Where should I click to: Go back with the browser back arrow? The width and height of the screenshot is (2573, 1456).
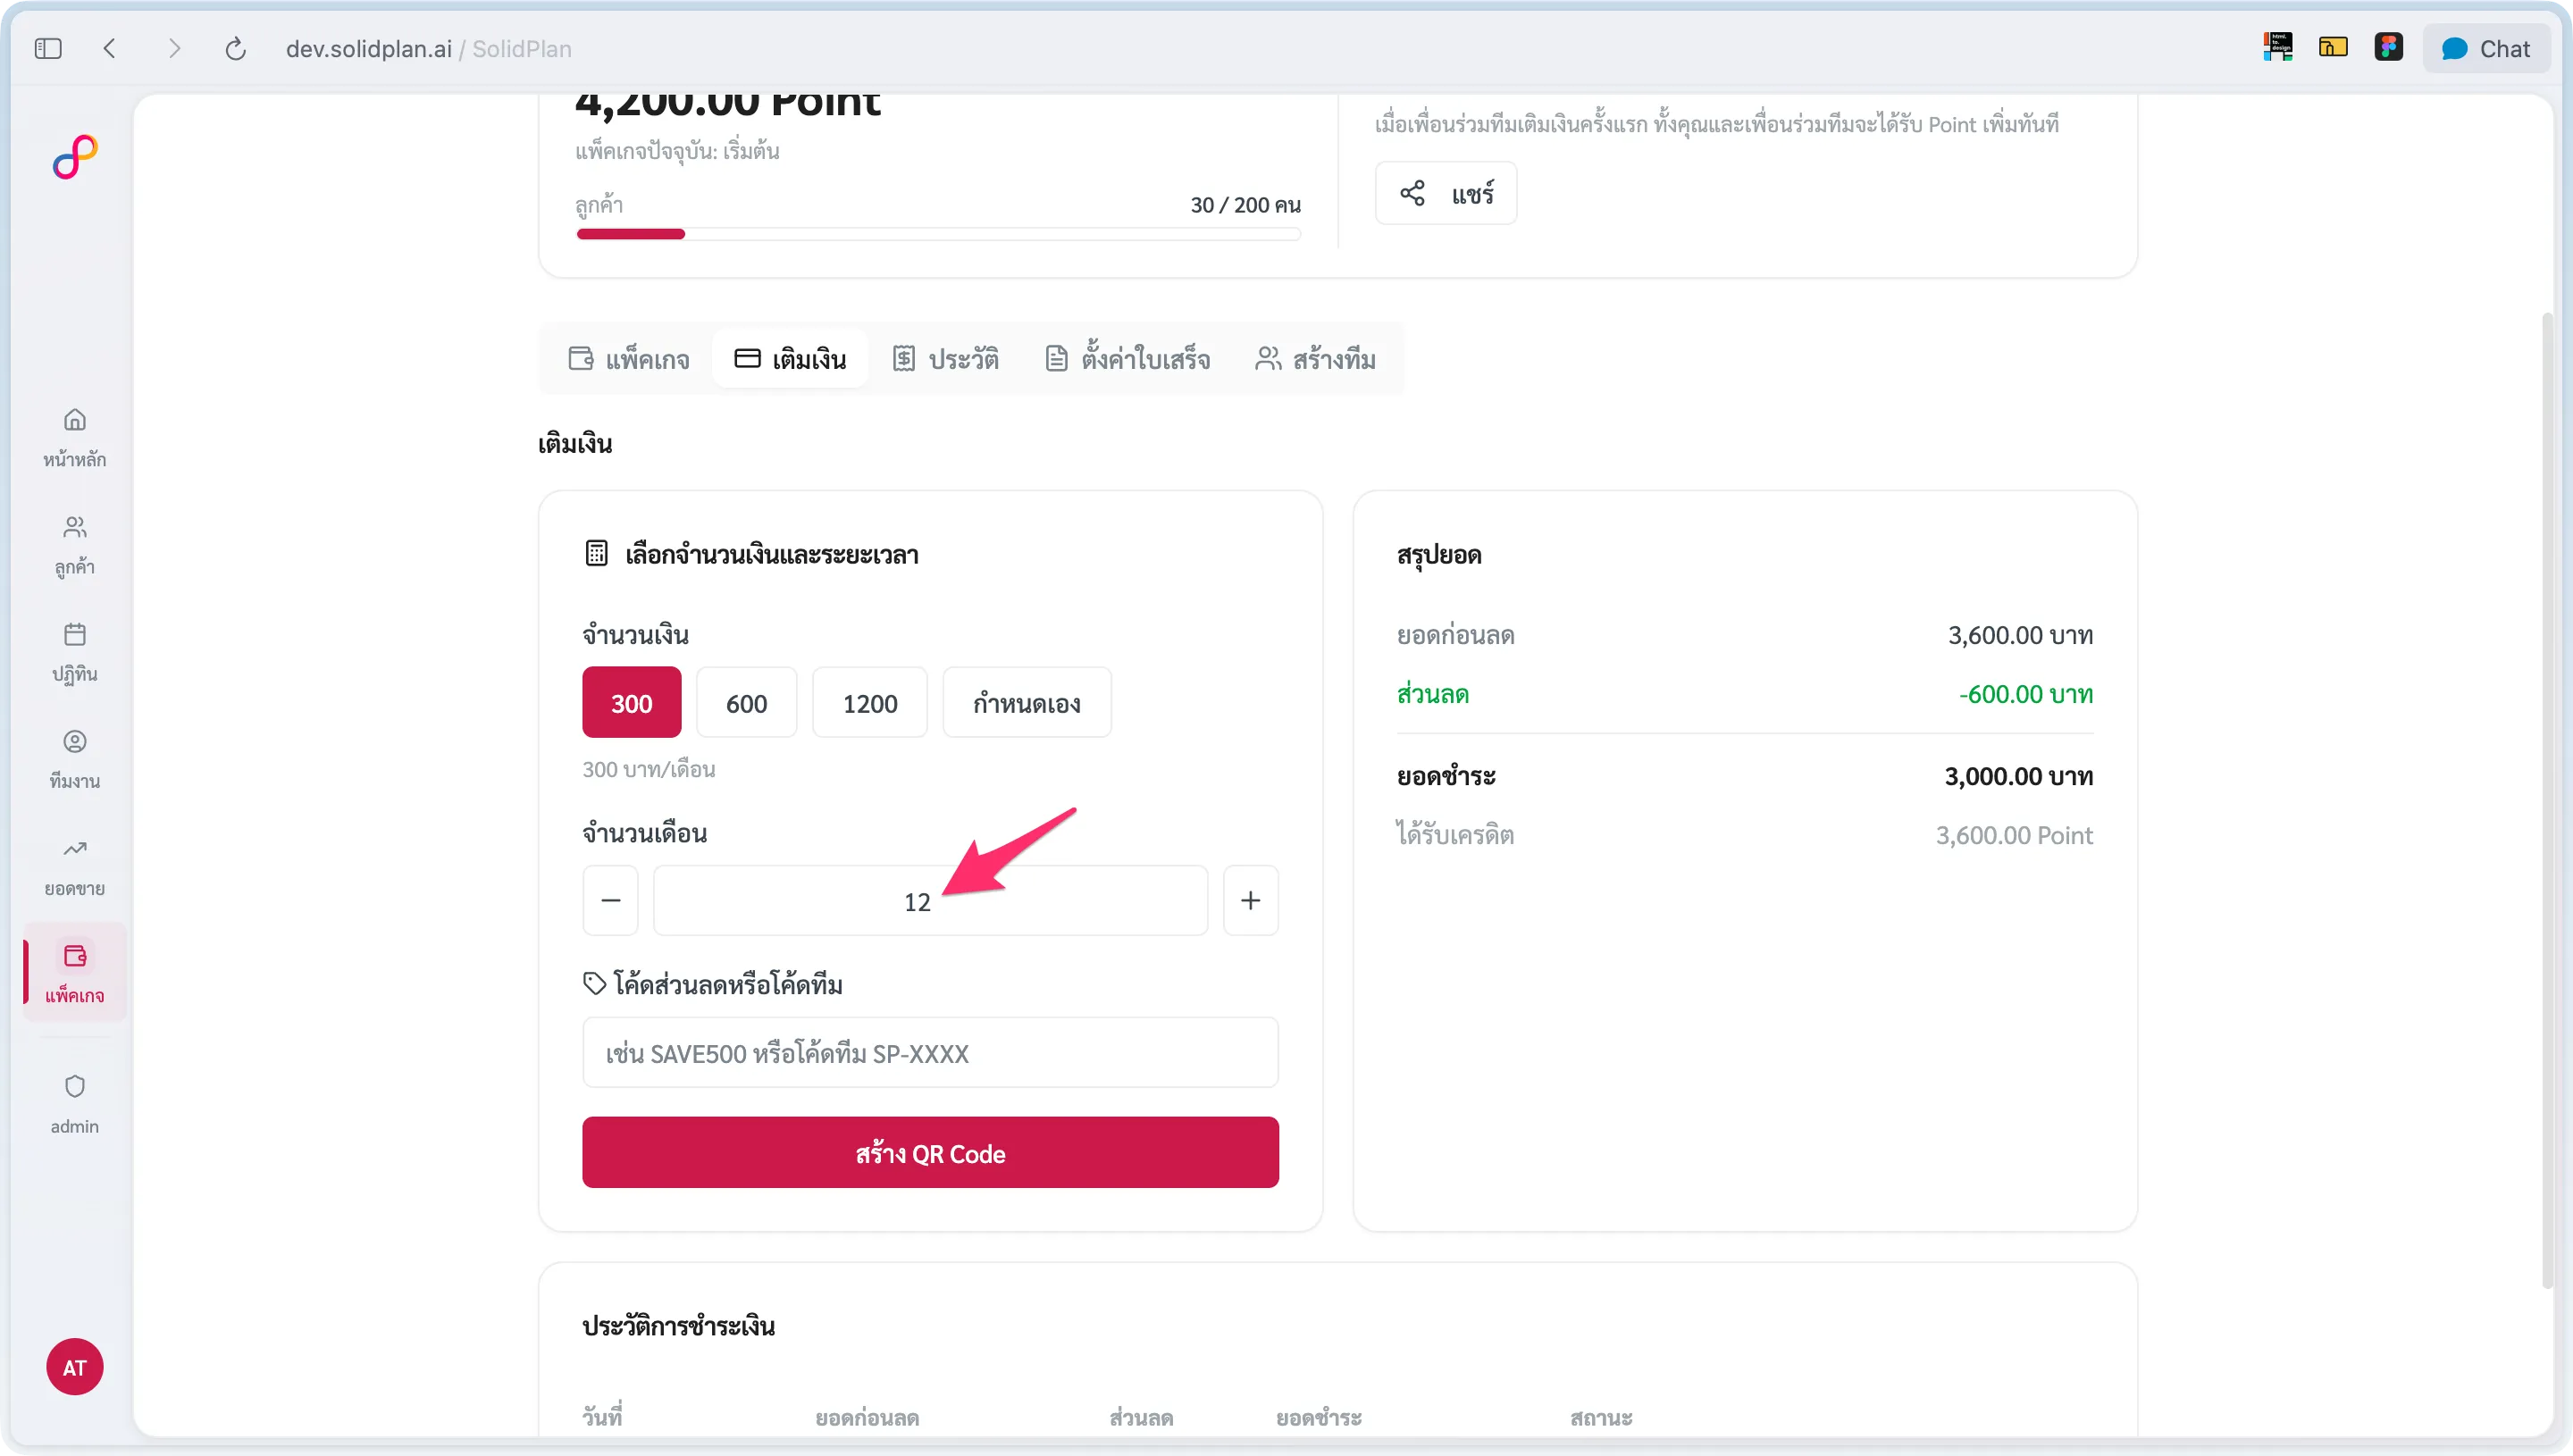110,48
